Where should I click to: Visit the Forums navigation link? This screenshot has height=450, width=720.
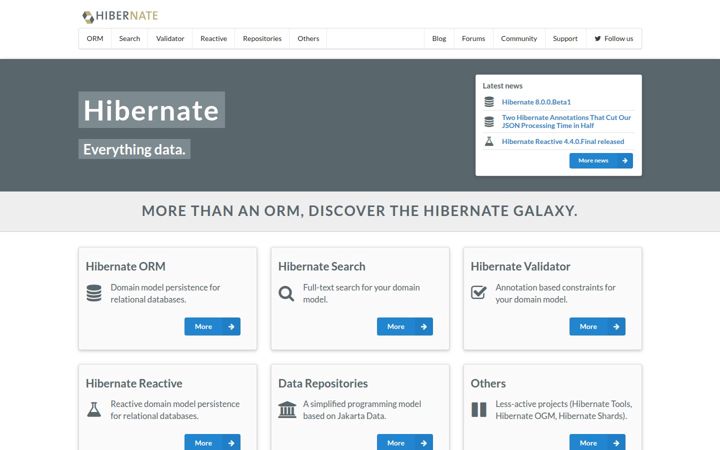point(473,39)
